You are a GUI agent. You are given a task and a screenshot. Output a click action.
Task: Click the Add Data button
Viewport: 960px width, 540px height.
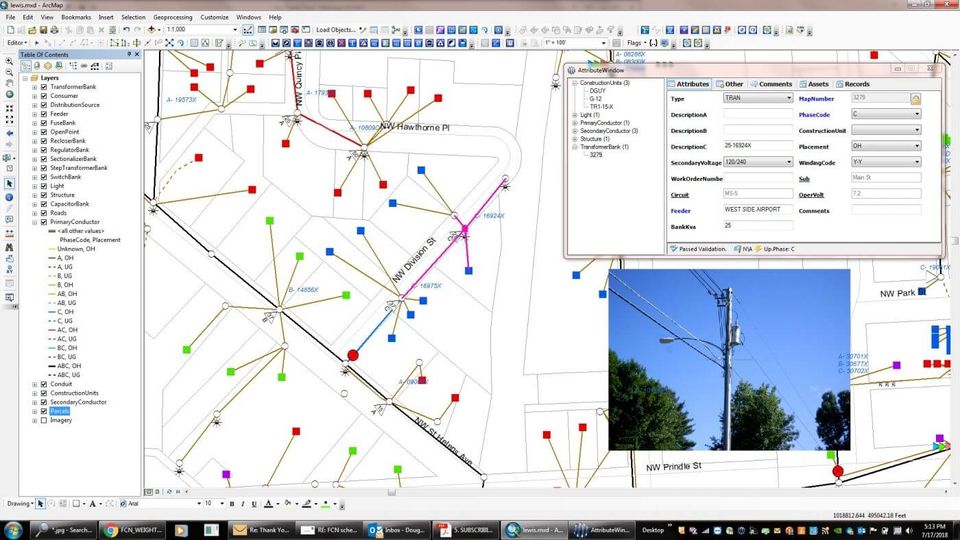click(x=152, y=30)
